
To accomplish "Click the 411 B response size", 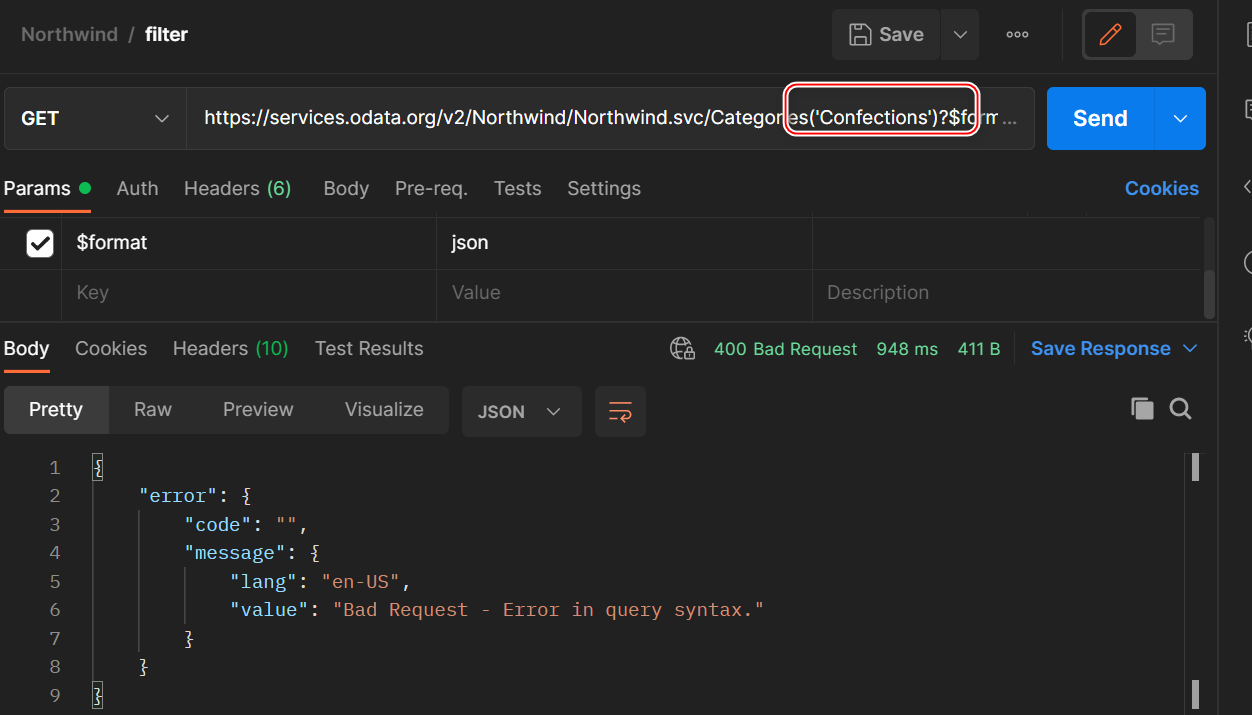I will (979, 349).
